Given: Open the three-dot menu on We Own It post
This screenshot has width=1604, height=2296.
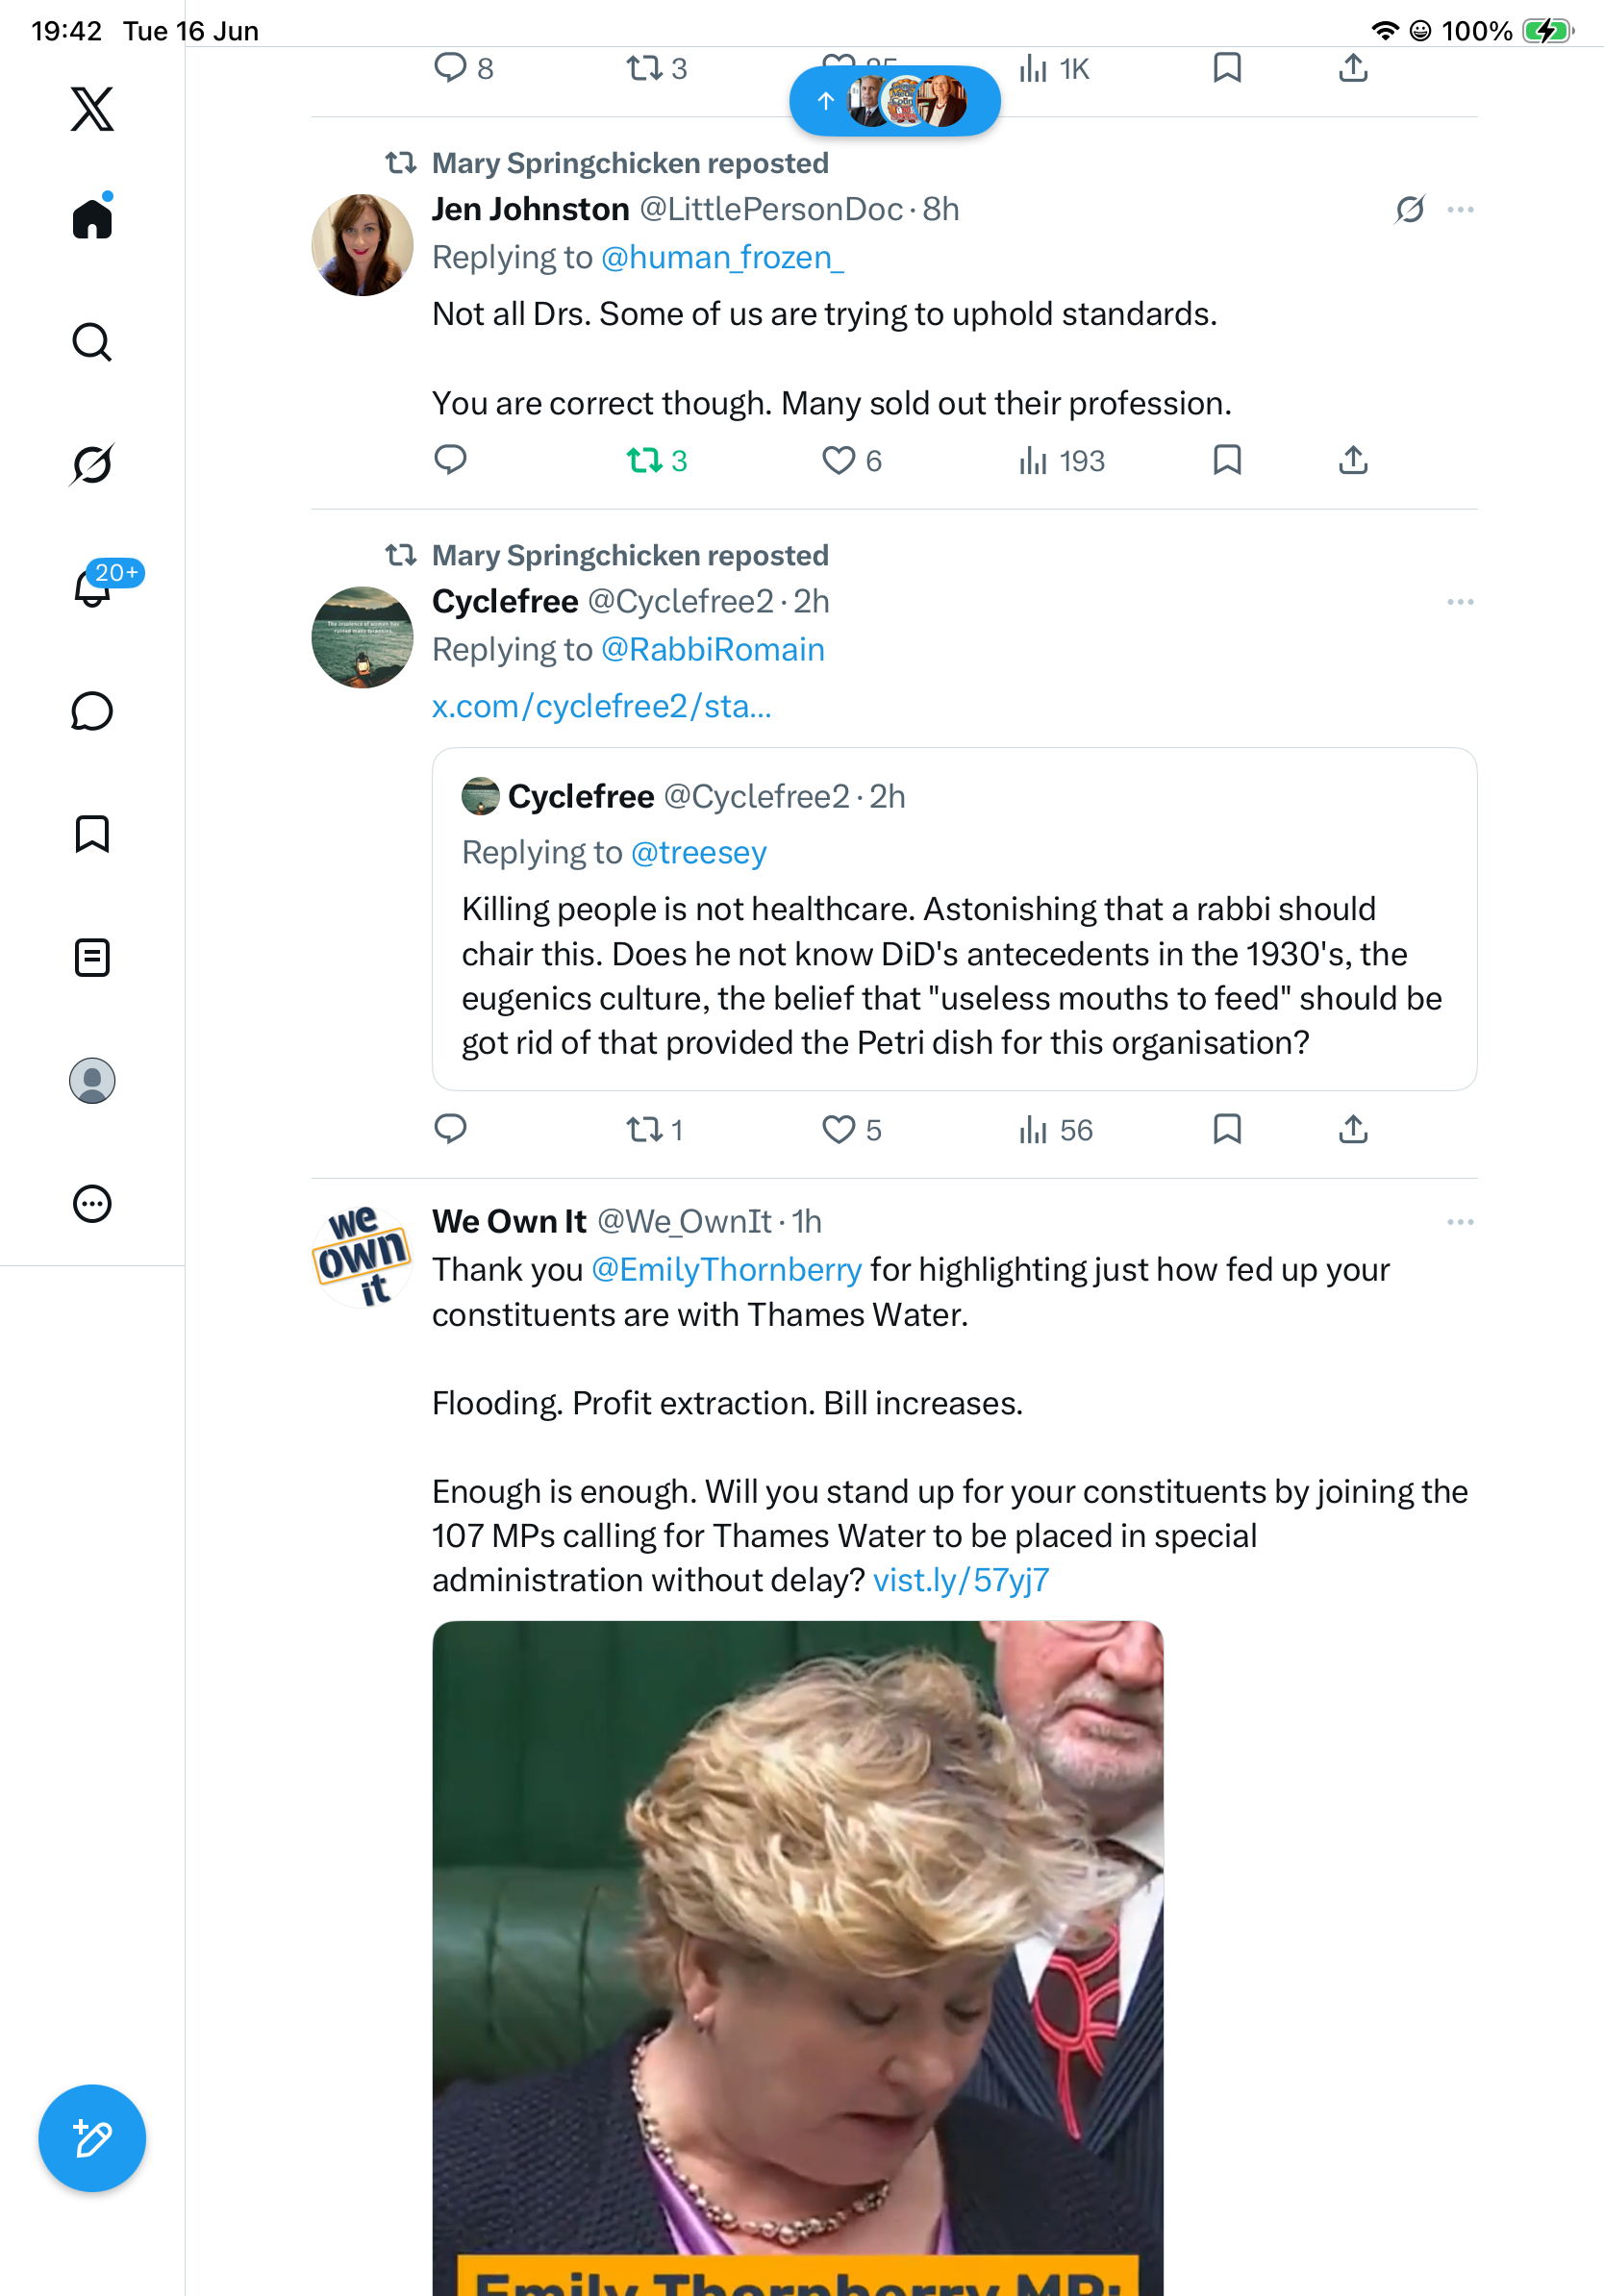Looking at the screenshot, I should (x=1460, y=1221).
